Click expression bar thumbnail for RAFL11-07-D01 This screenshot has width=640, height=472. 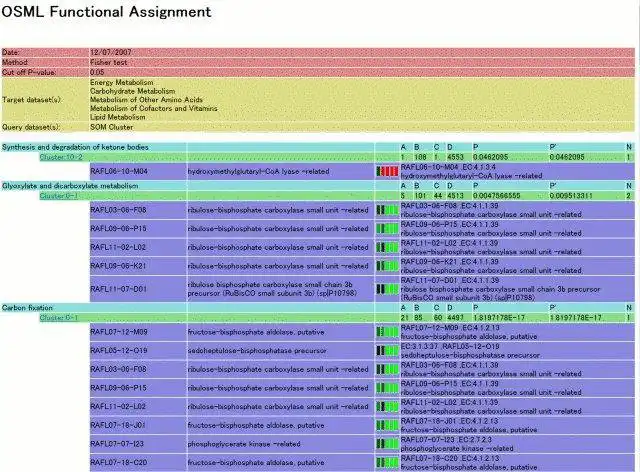(x=387, y=289)
